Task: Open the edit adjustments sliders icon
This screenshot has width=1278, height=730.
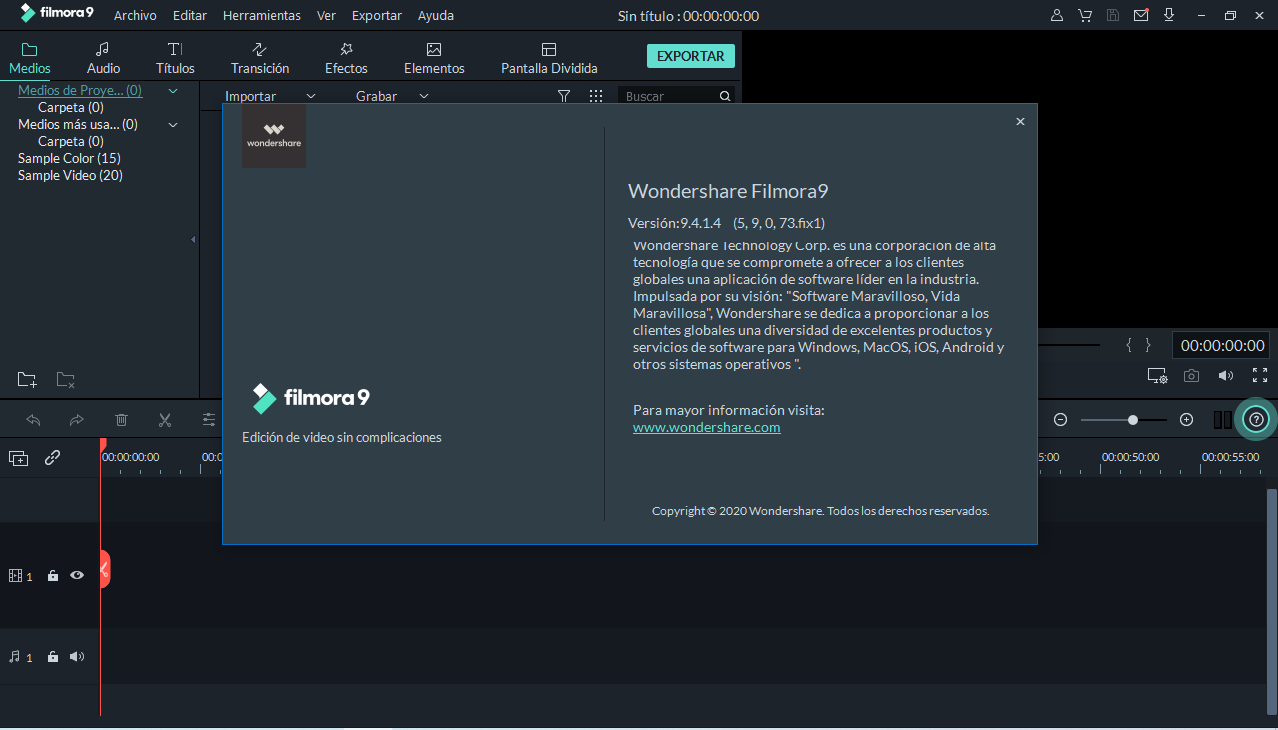Action: point(209,420)
